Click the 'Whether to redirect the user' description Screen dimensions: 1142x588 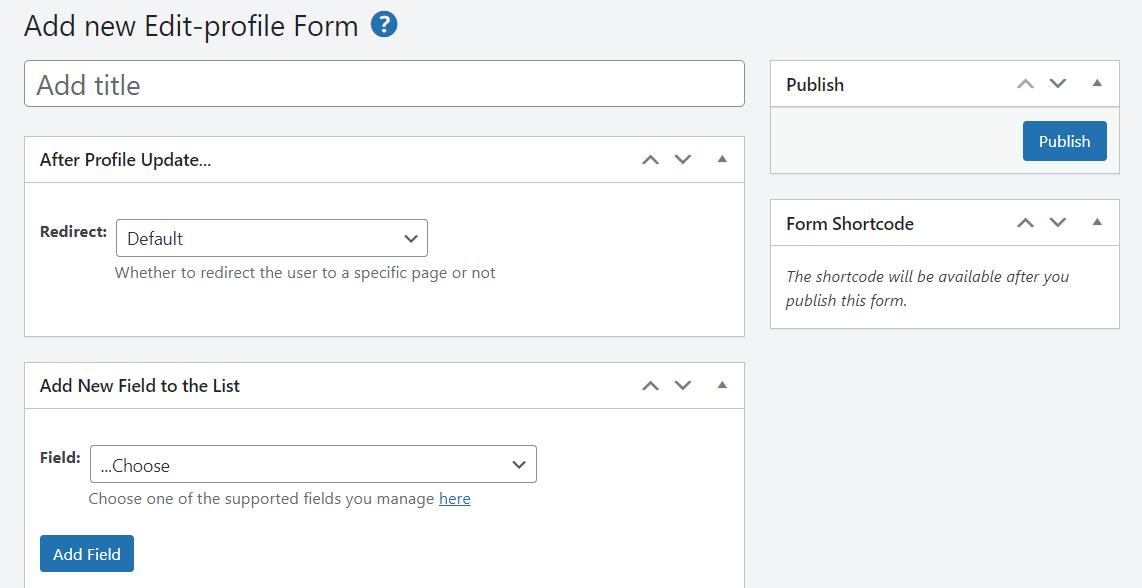point(305,273)
